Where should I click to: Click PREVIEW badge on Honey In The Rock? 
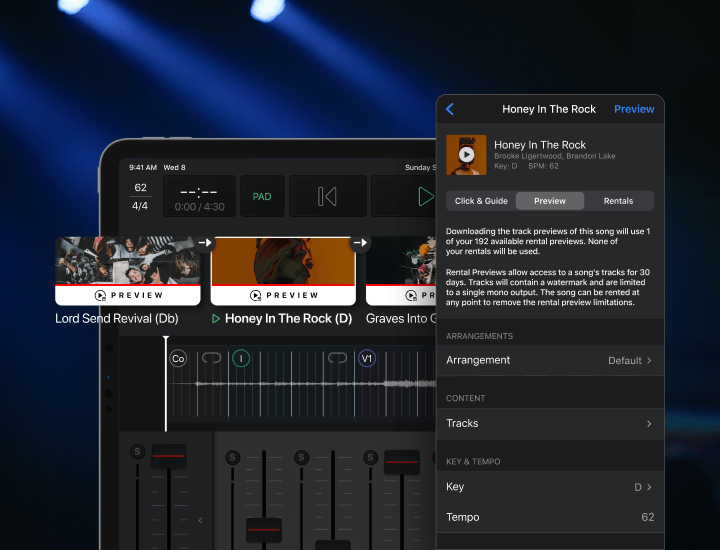(x=284, y=295)
